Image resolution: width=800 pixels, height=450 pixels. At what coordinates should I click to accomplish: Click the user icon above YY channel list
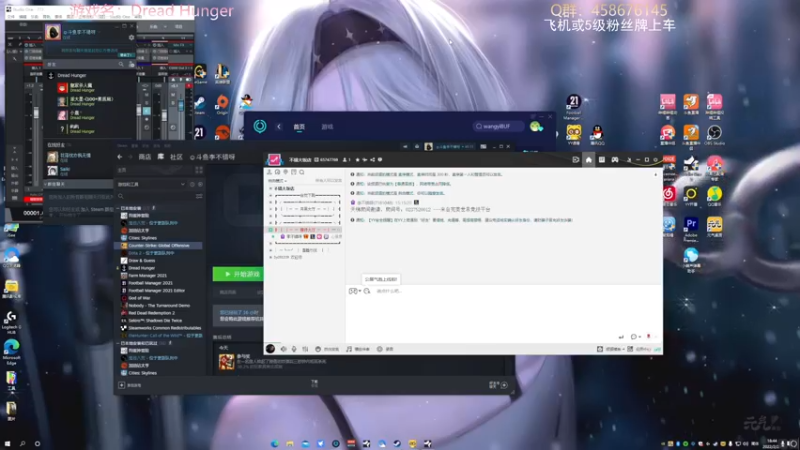coord(269,172)
